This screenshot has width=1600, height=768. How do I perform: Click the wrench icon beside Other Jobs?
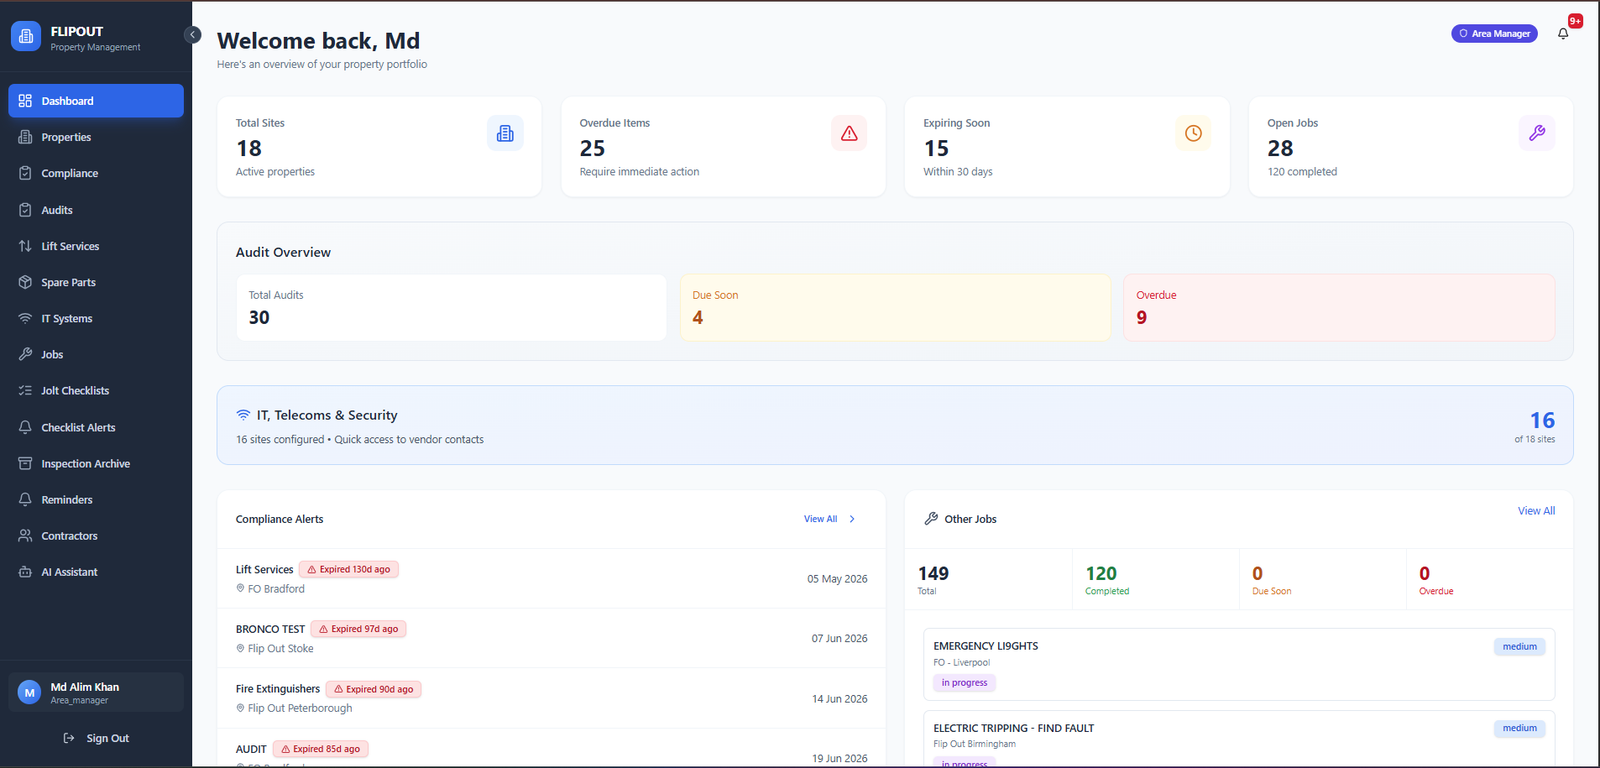(931, 519)
